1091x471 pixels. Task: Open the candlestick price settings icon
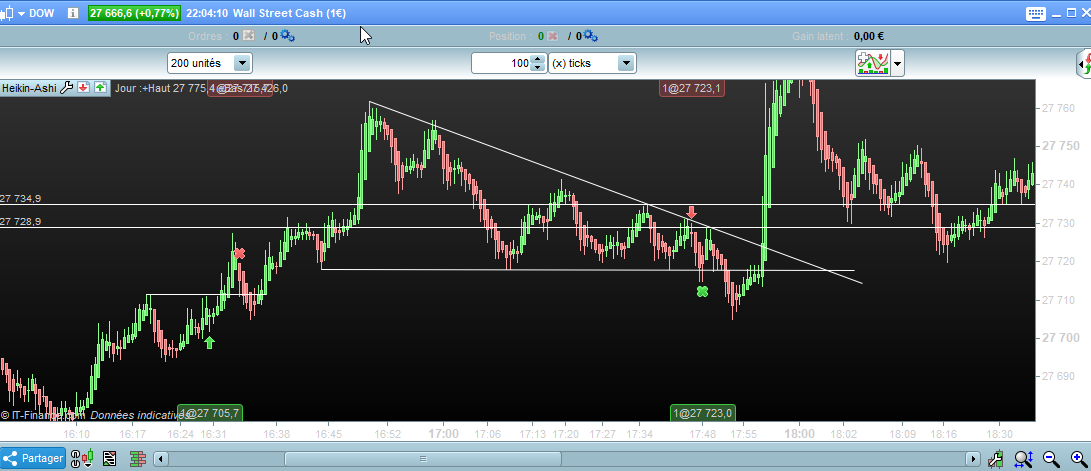click(86, 458)
